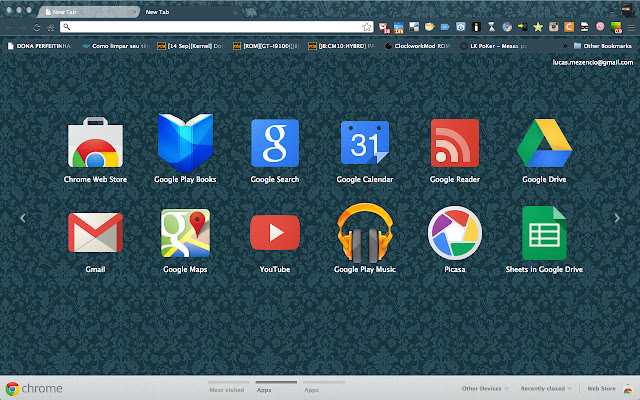Open the Web Store link in footer
The image size is (640, 400).
click(x=601, y=389)
